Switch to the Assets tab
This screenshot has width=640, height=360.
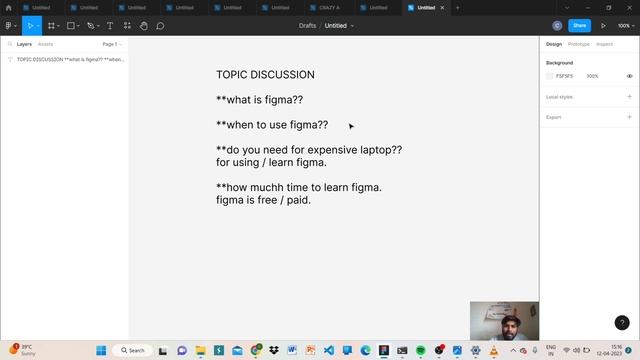point(45,44)
